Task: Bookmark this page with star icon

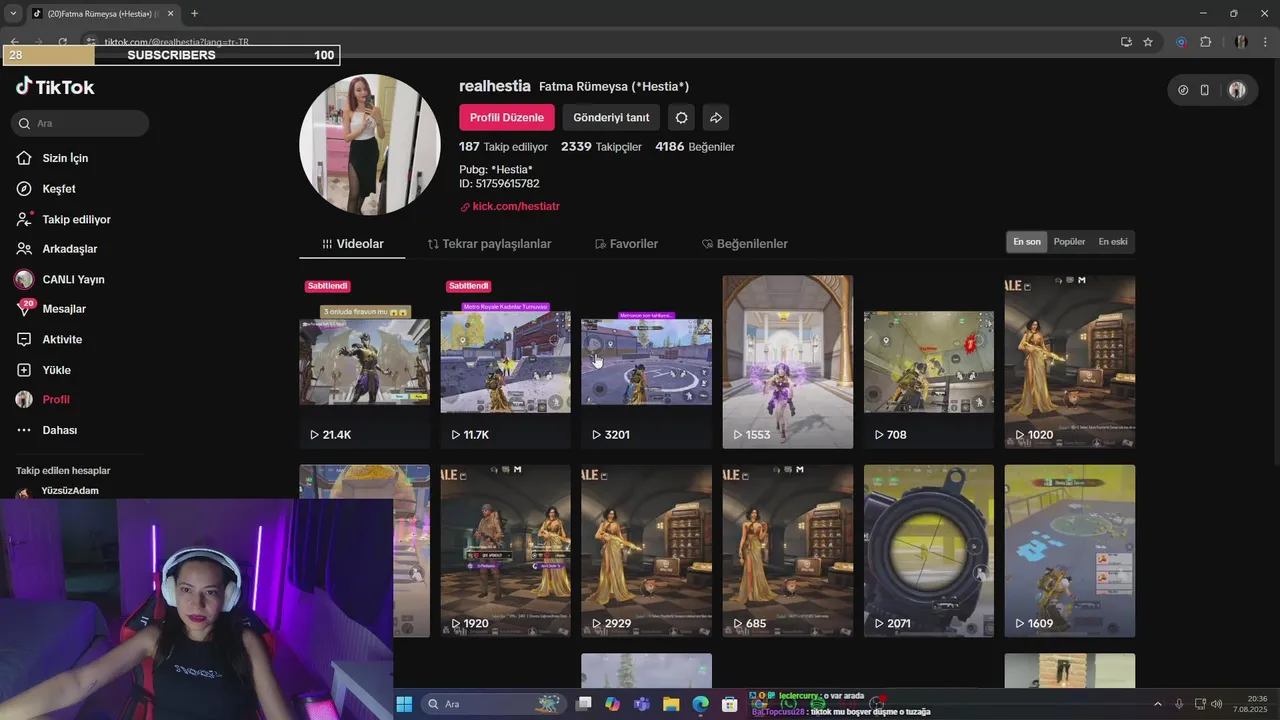Action: pos(1148,42)
